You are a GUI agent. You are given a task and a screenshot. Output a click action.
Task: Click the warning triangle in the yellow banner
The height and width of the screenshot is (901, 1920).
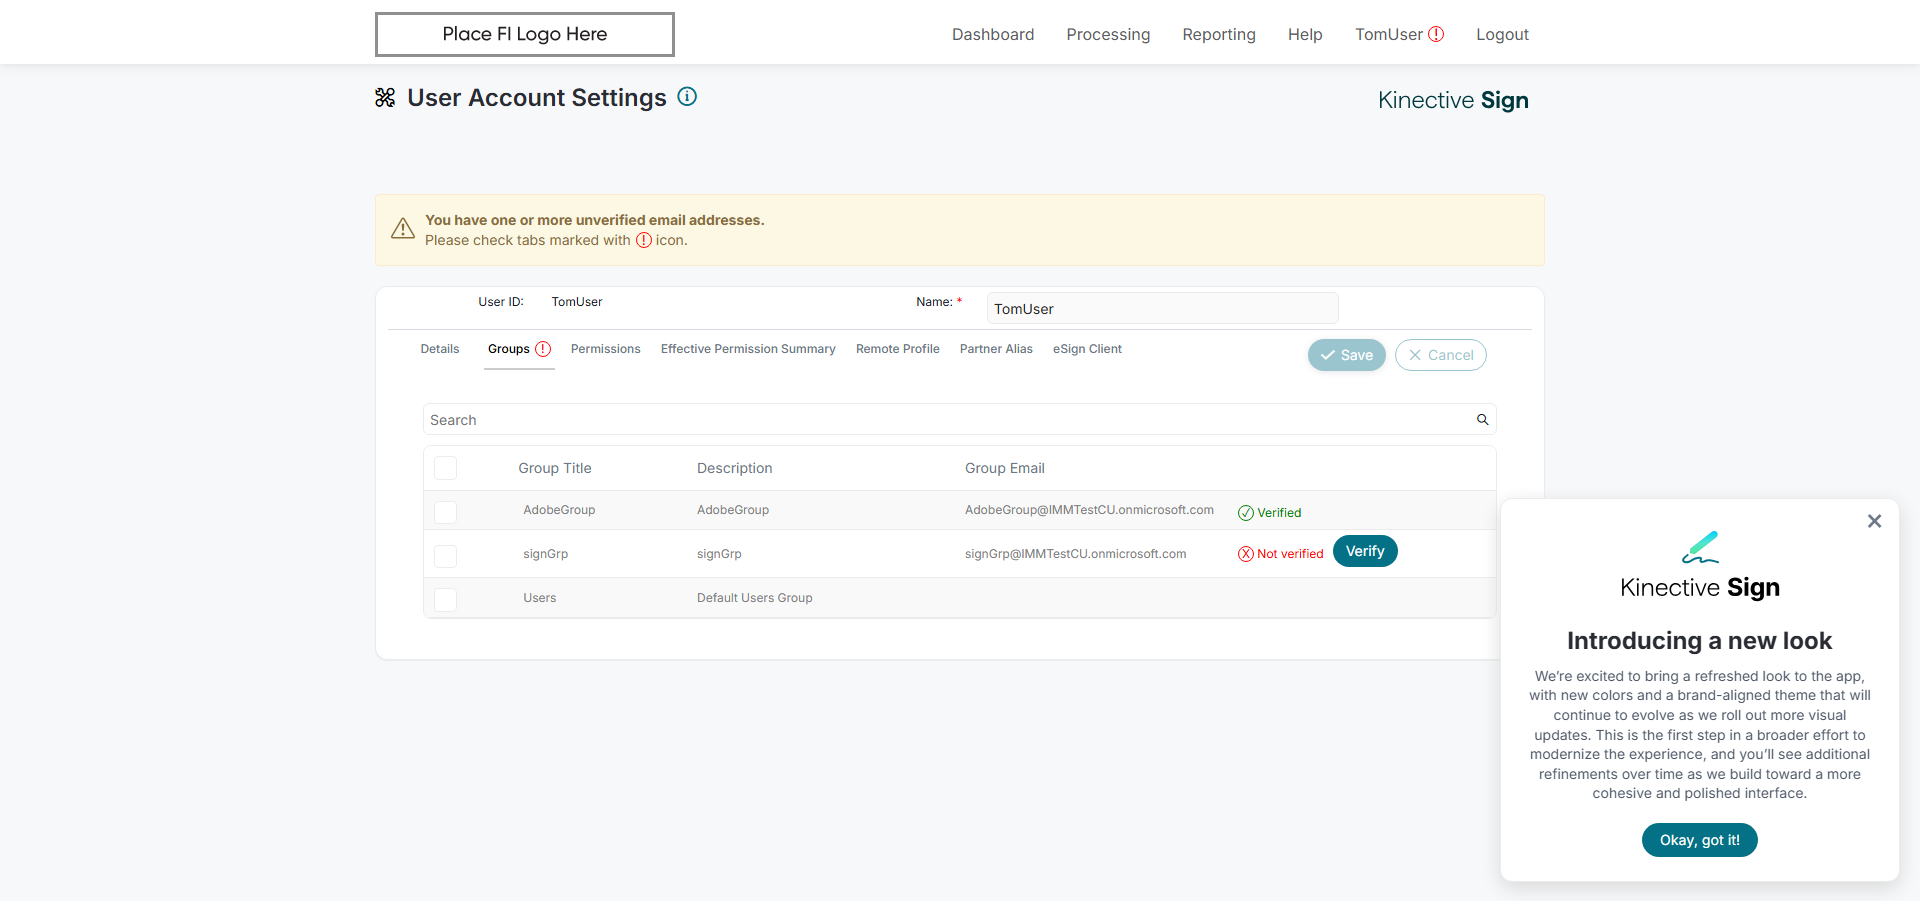(x=403, y=229)
